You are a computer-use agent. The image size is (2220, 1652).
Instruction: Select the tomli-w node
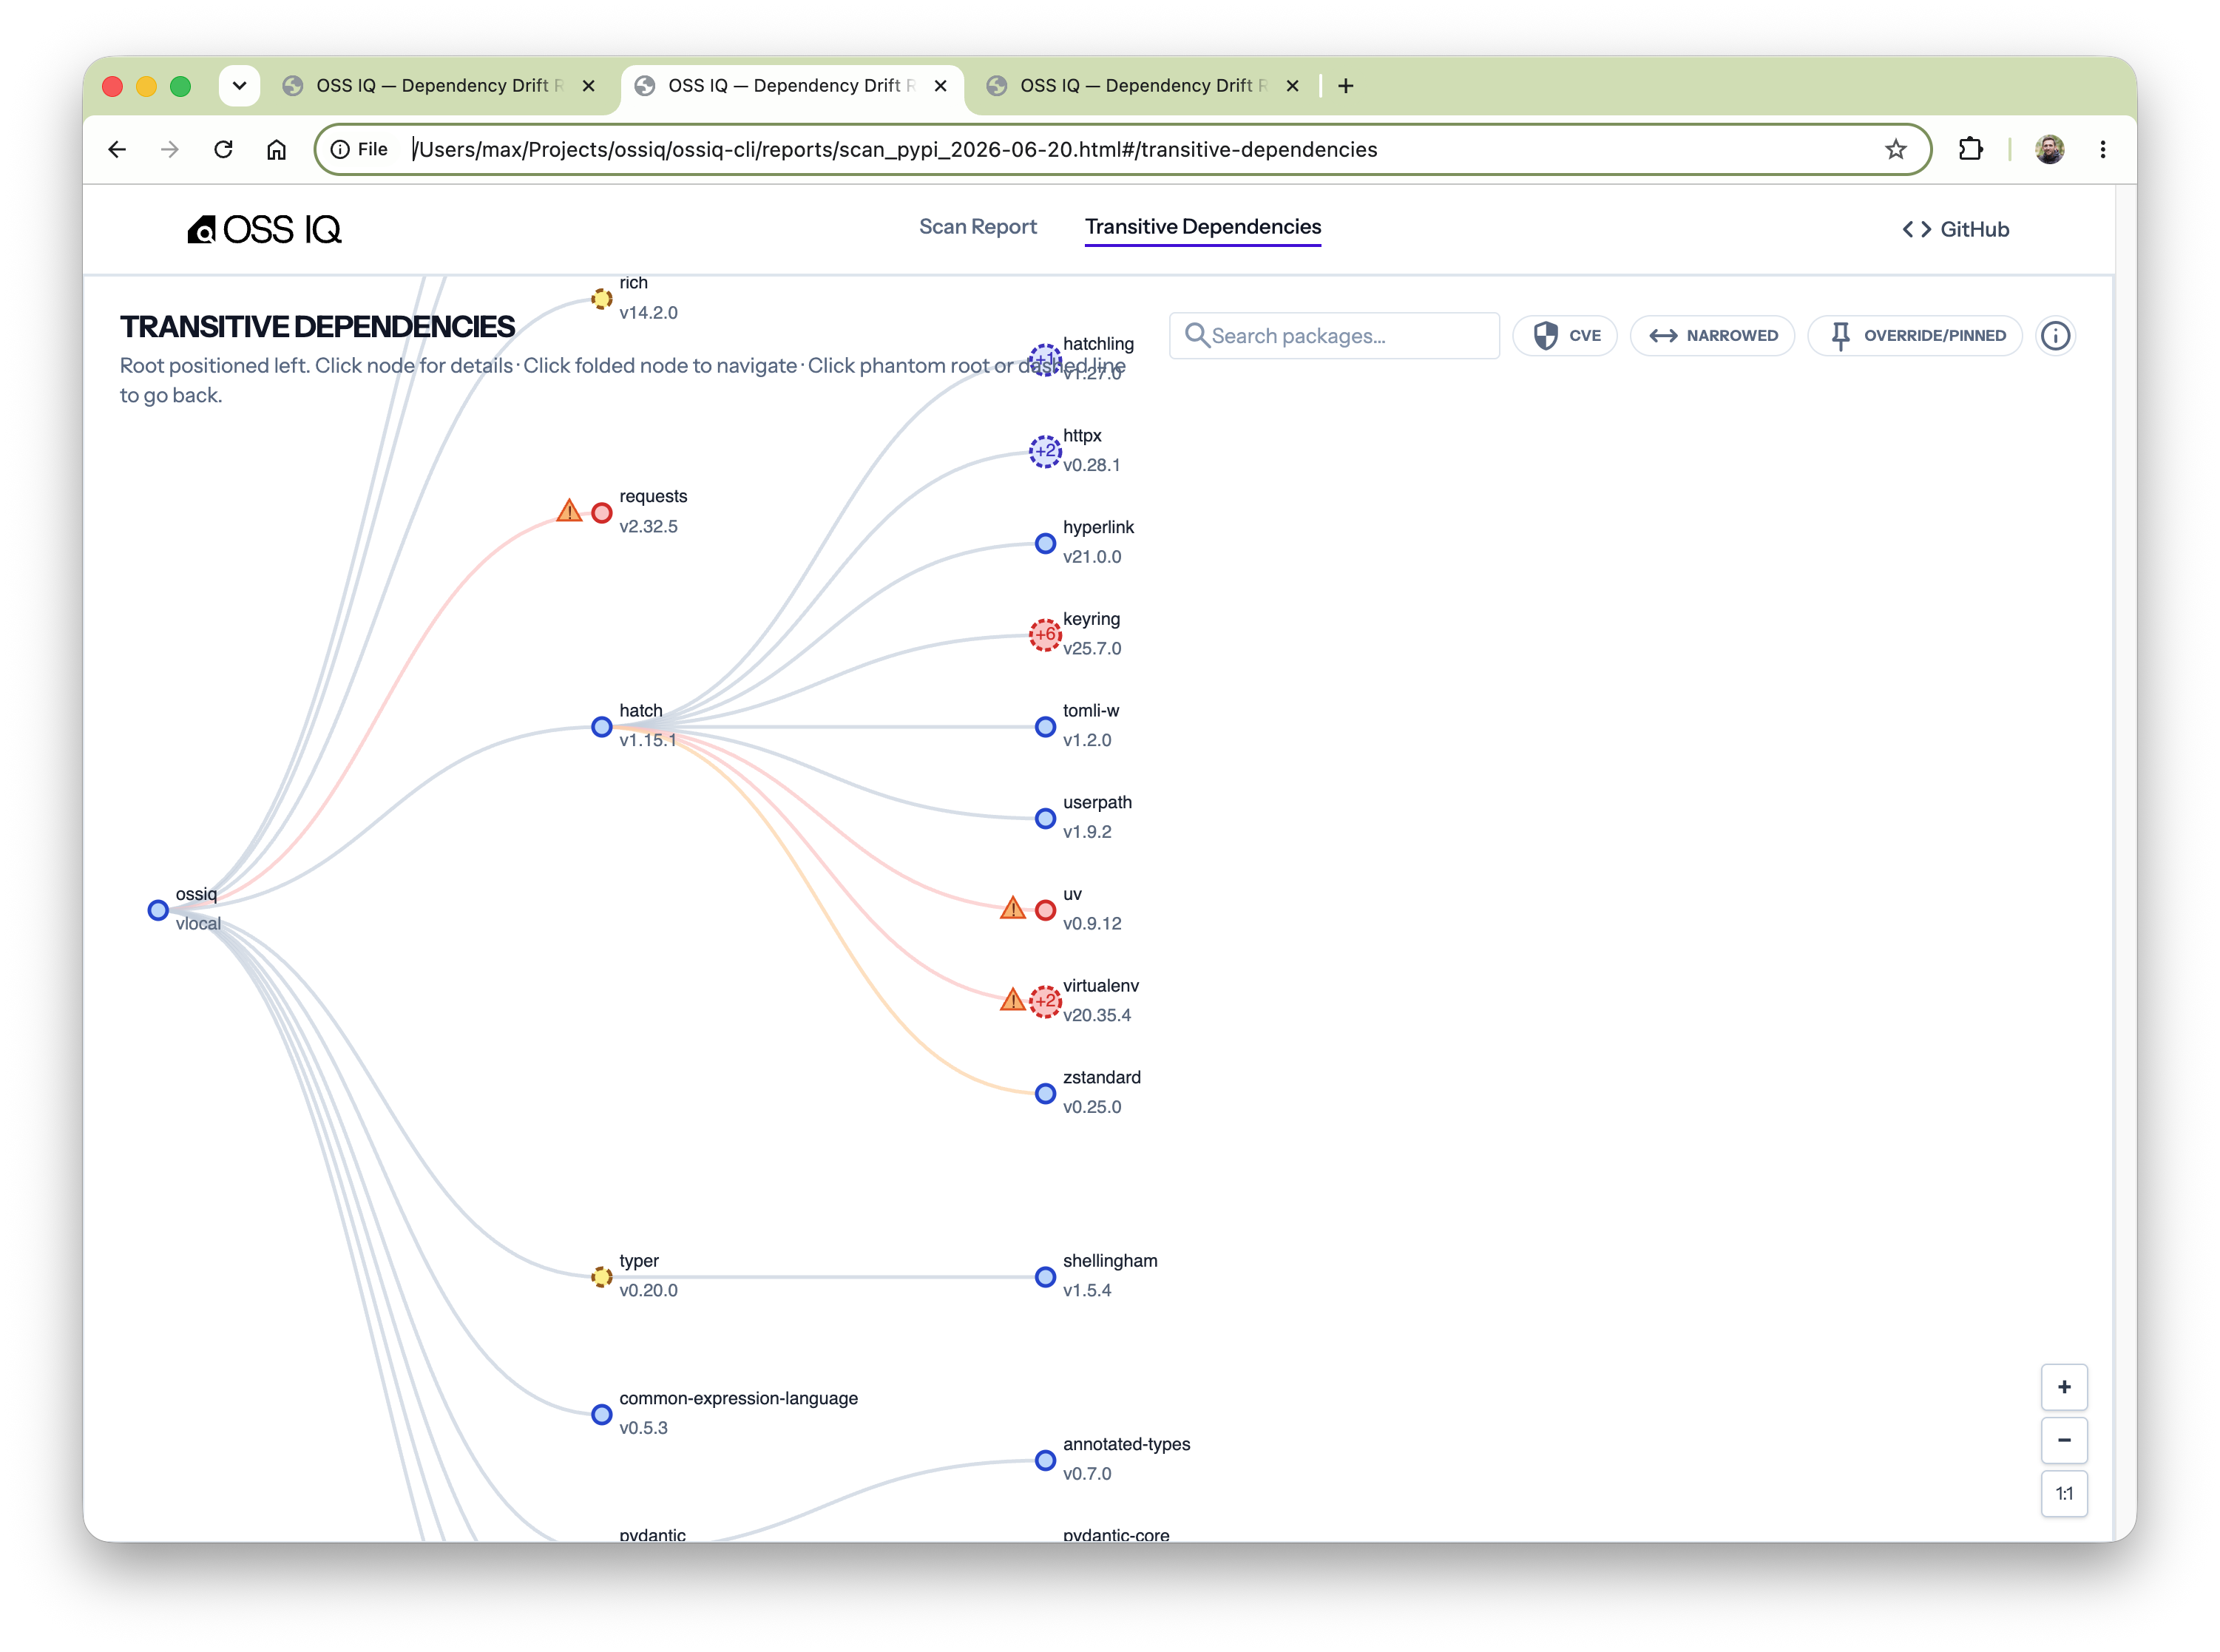point(1045,727)
